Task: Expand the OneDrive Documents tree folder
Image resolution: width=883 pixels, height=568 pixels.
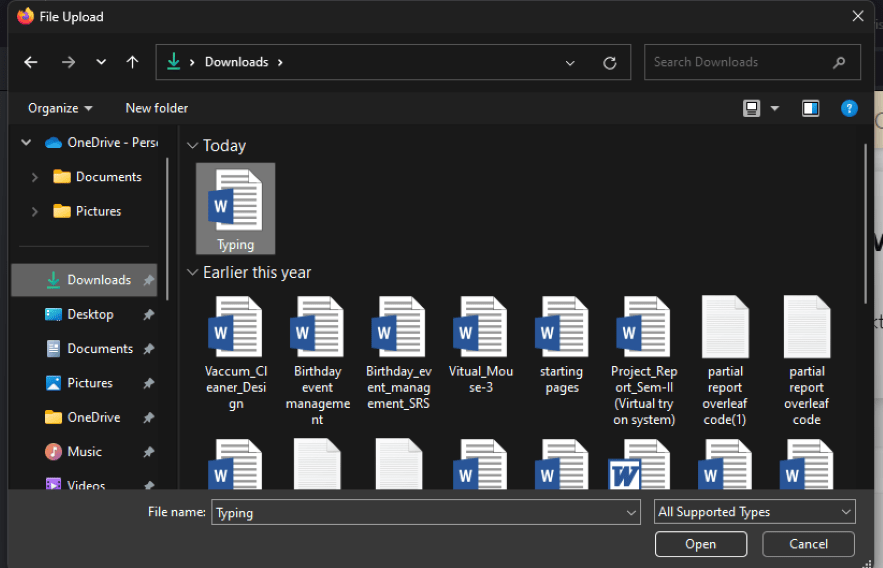Action: pyautogui.click(x=35, y=177)
